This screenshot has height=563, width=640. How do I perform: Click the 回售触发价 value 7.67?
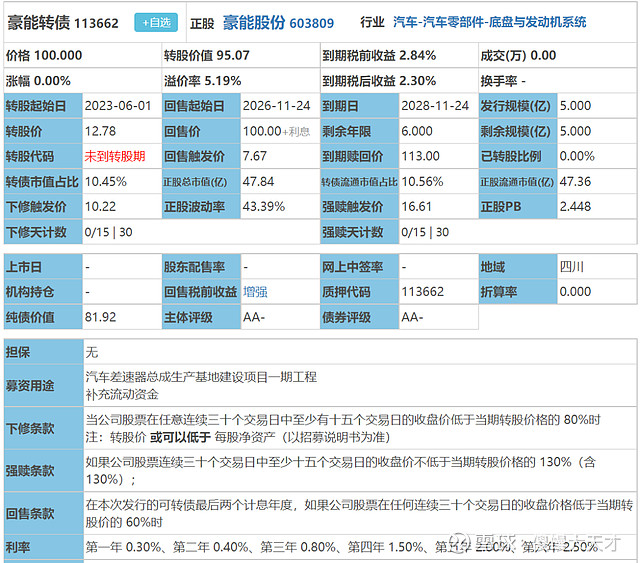(x=255, y=156)
